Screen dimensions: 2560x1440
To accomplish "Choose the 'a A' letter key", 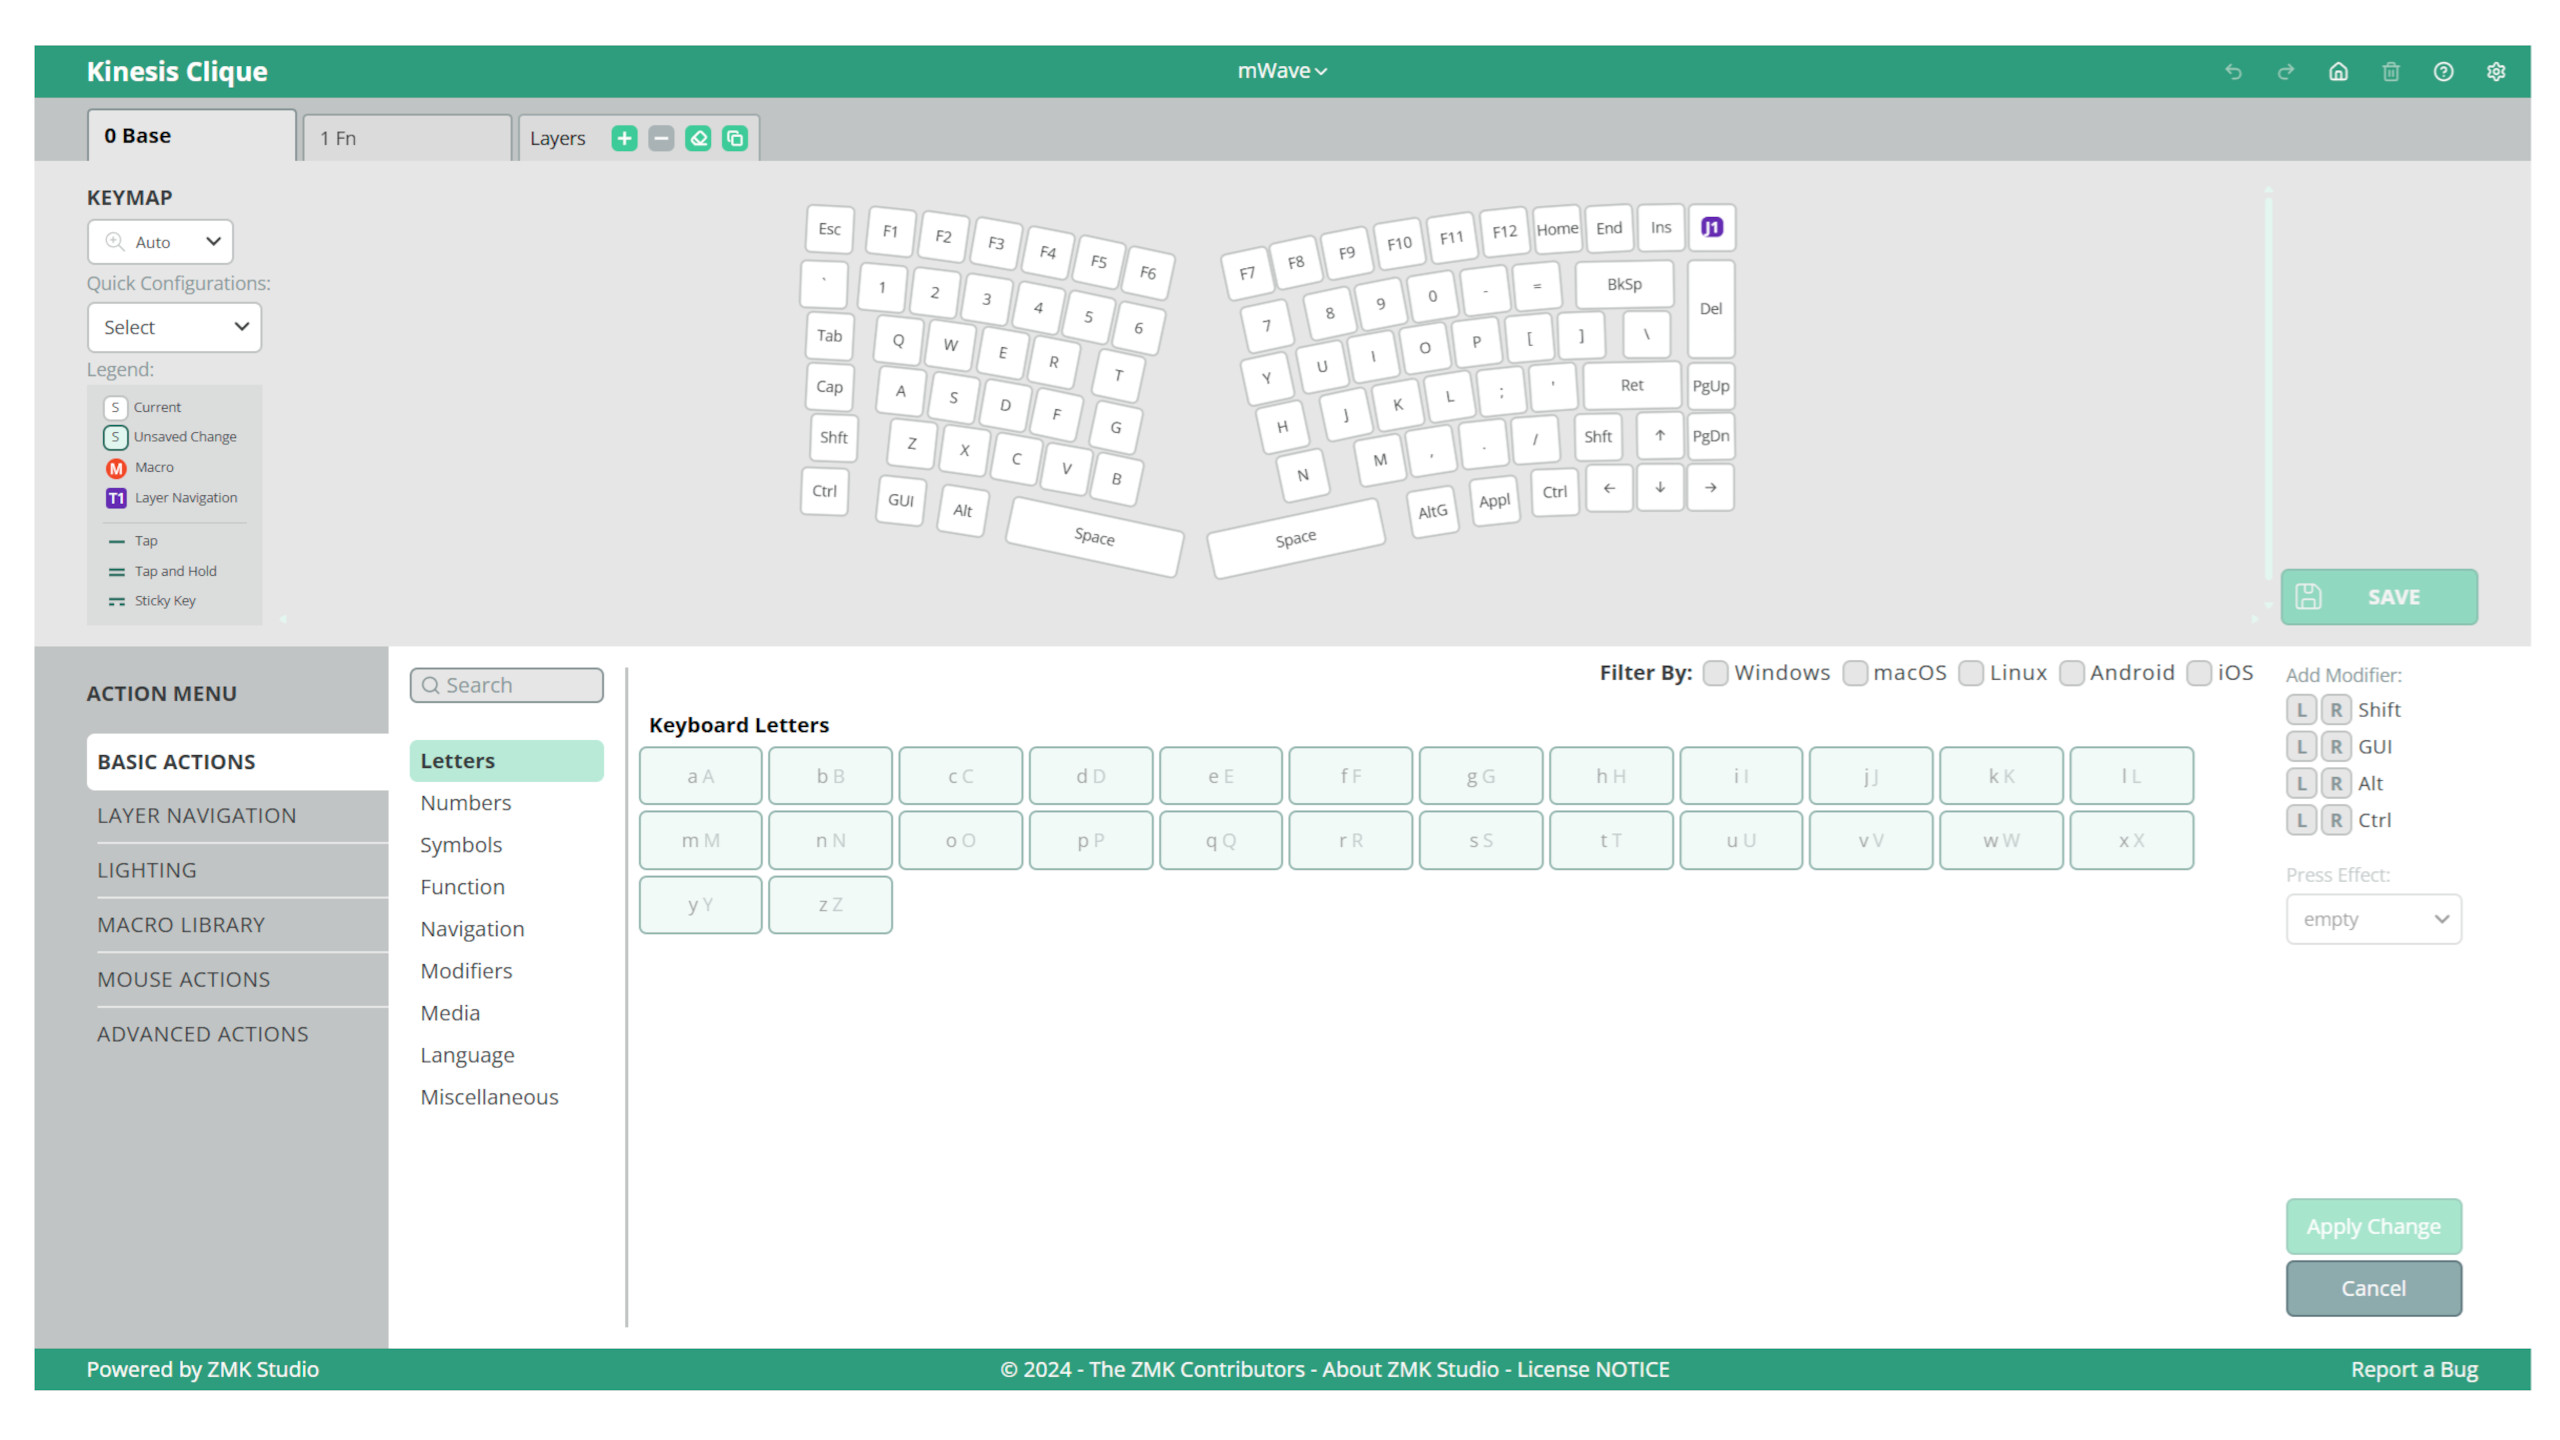I will 700,776.
